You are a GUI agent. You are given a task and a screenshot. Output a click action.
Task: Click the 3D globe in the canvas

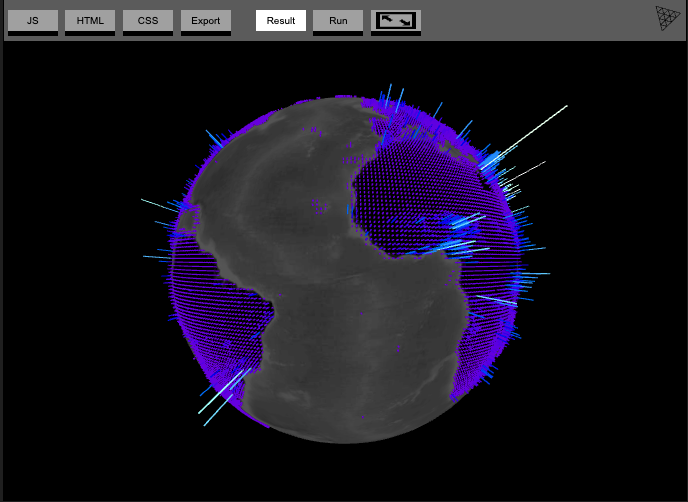pyautogui.click(x=344, y=270)
